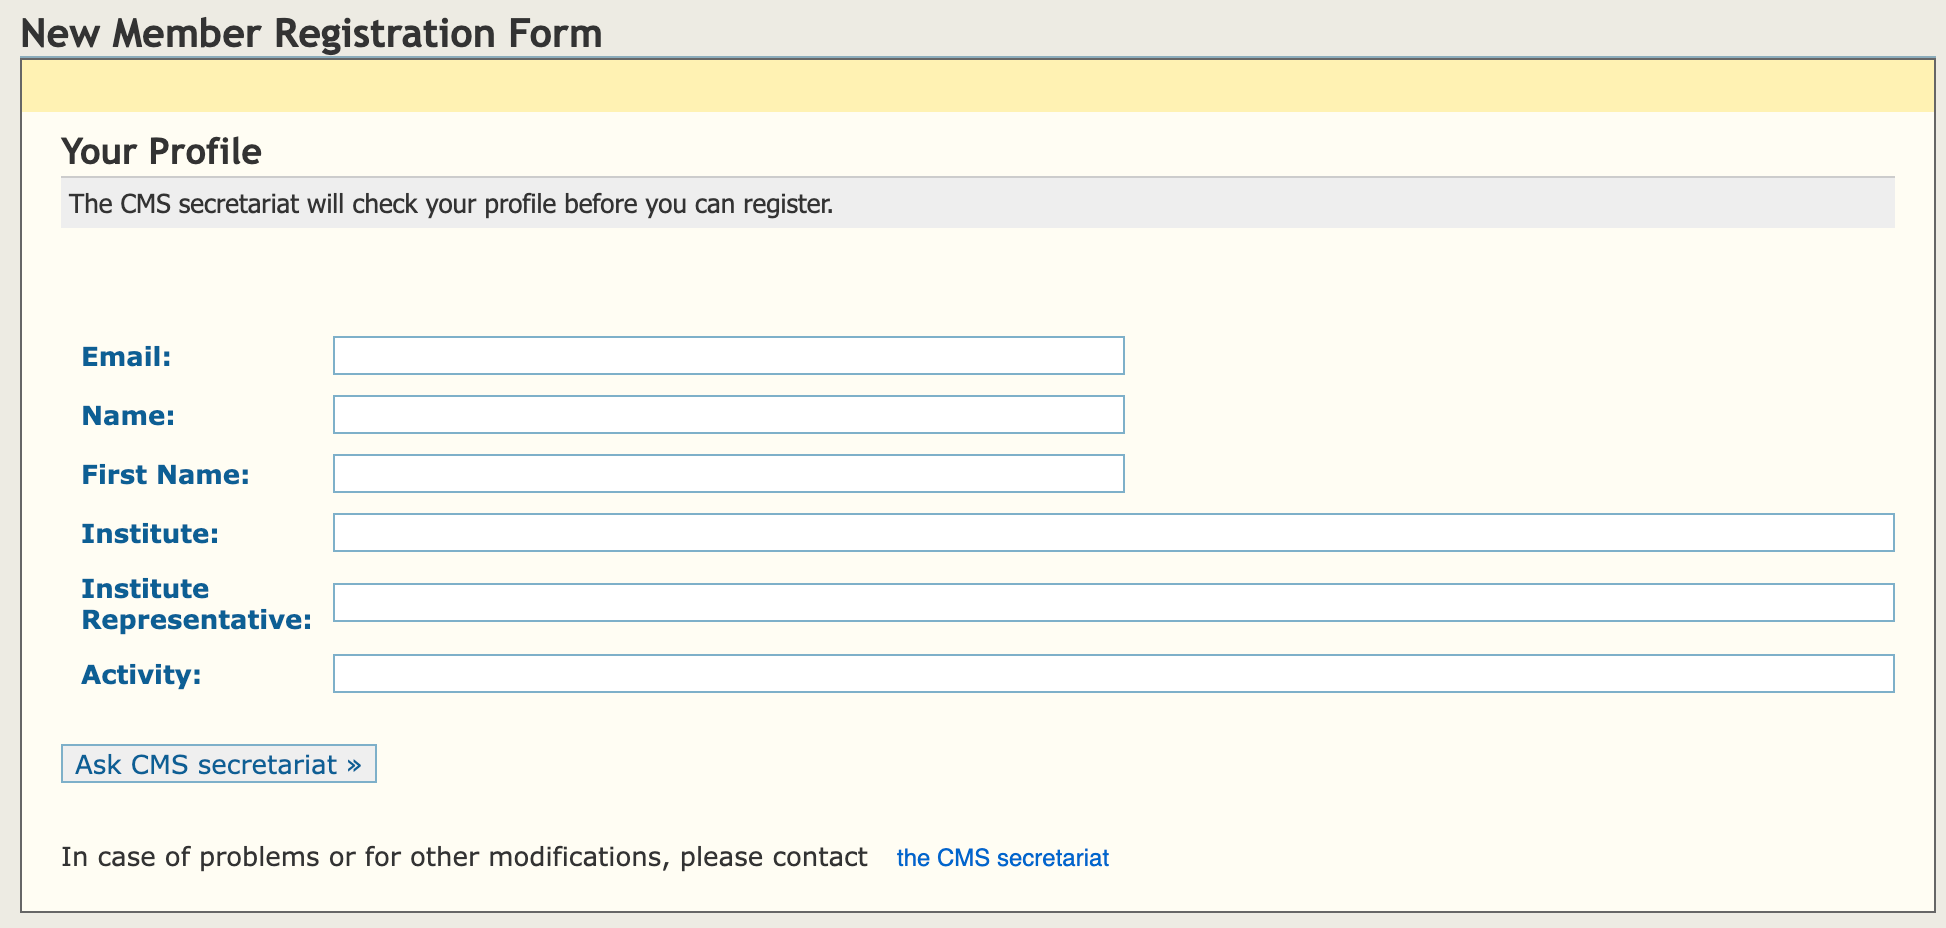Click inside the Email input field
Screen dimensions: 1946x928
pos(728,355)
